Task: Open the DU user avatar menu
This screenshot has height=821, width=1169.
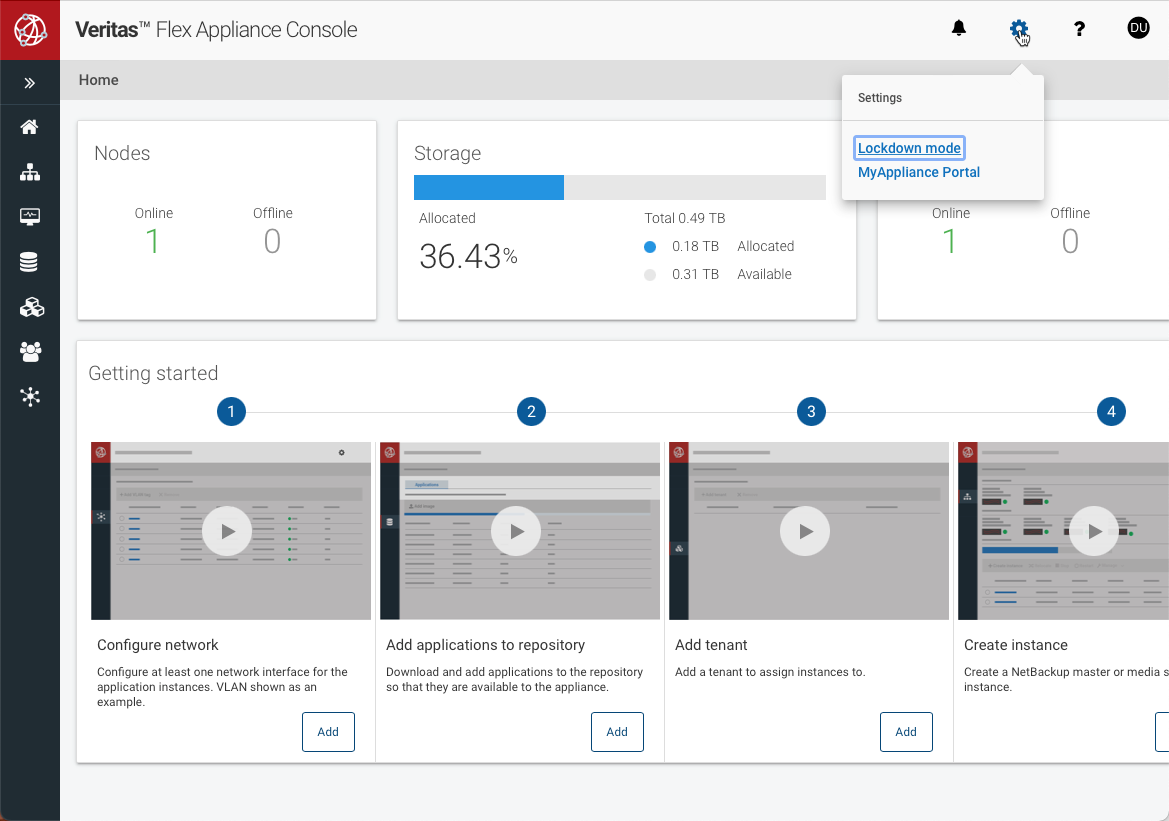Action: pos(1138,28)
